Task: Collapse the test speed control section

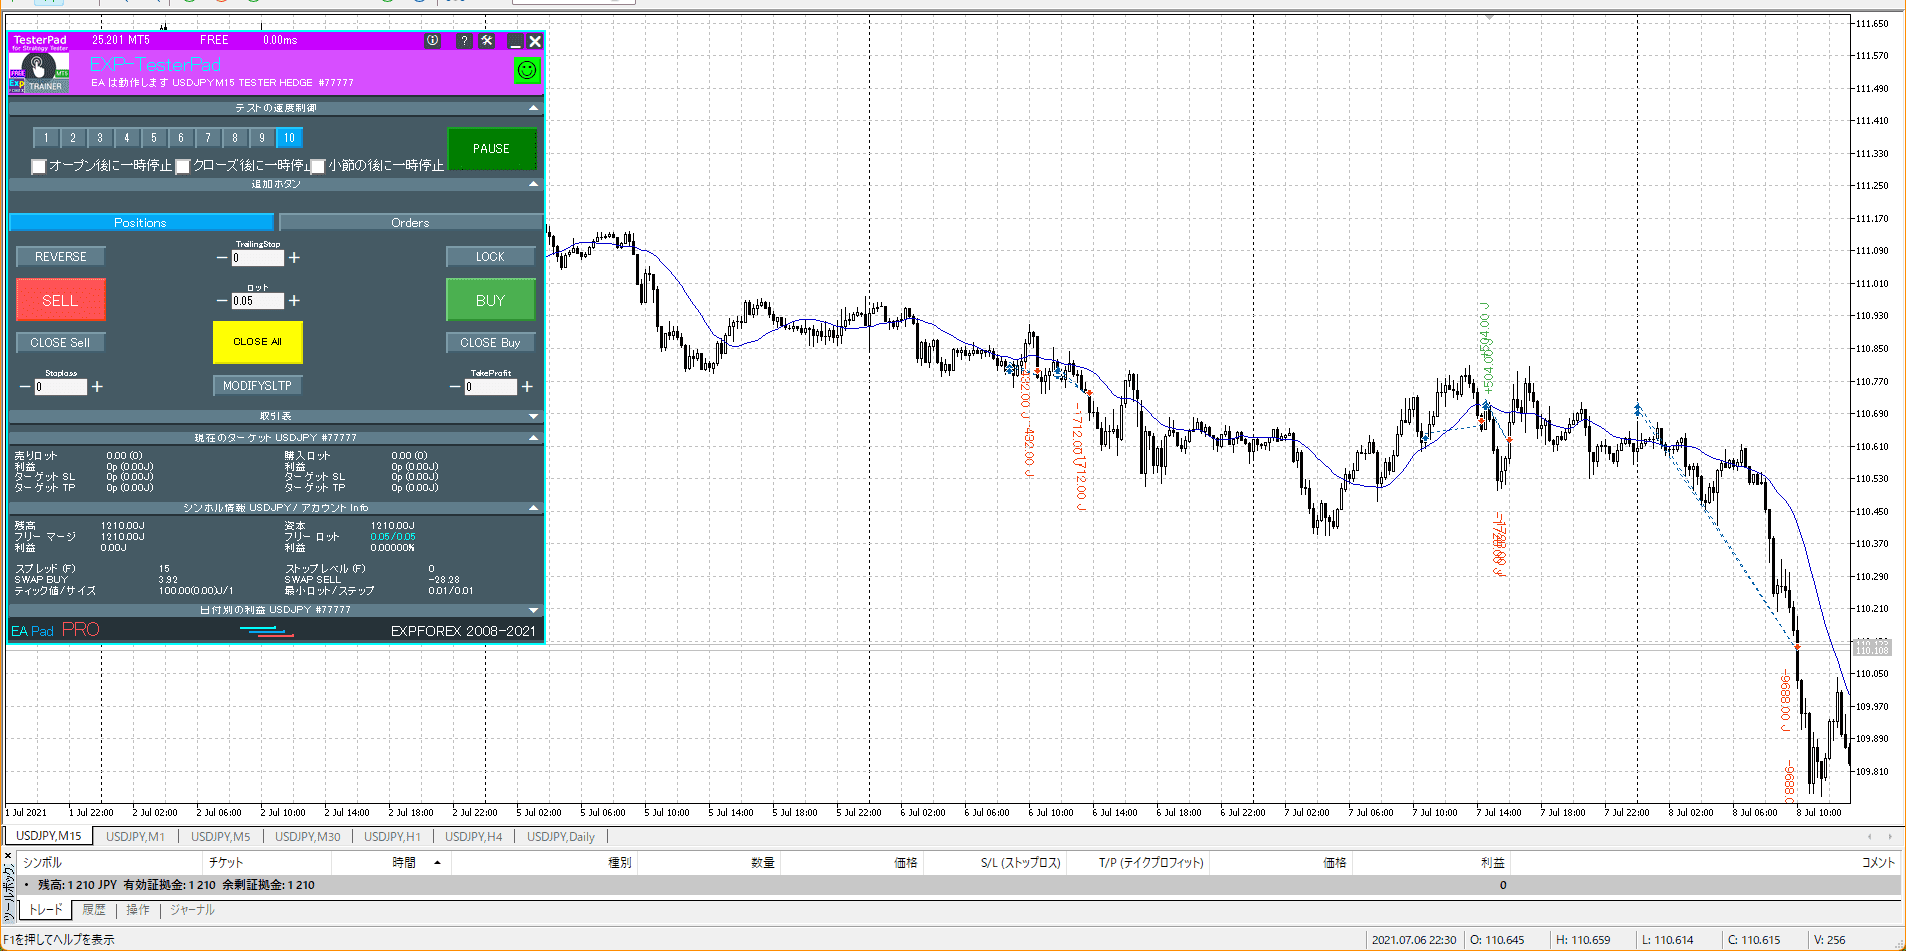Action: 533,108
